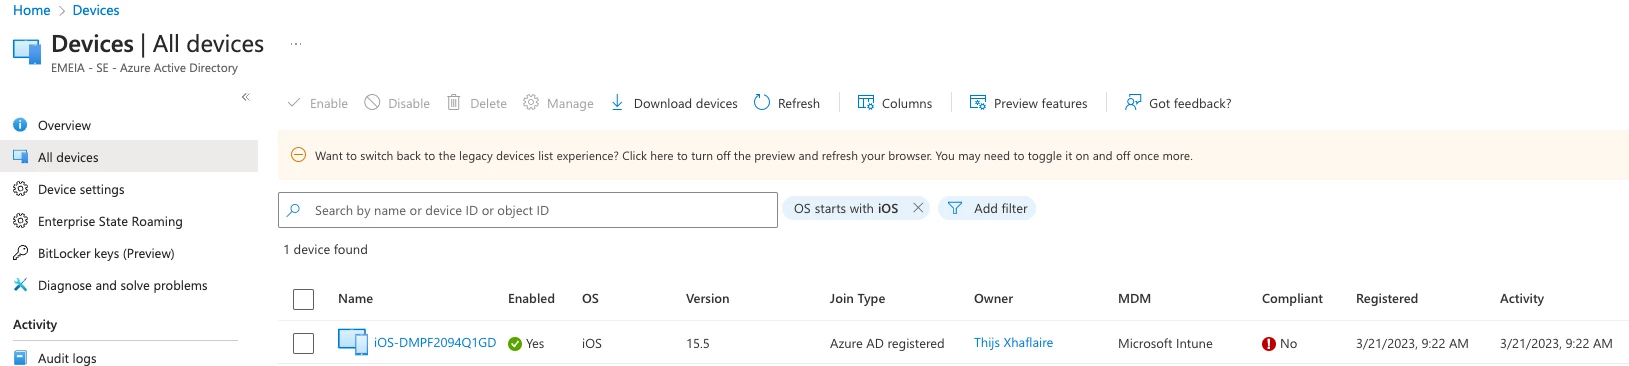Open Diagnose and solve problems
The image size is (1629, 366).
[x=122, y=285]
